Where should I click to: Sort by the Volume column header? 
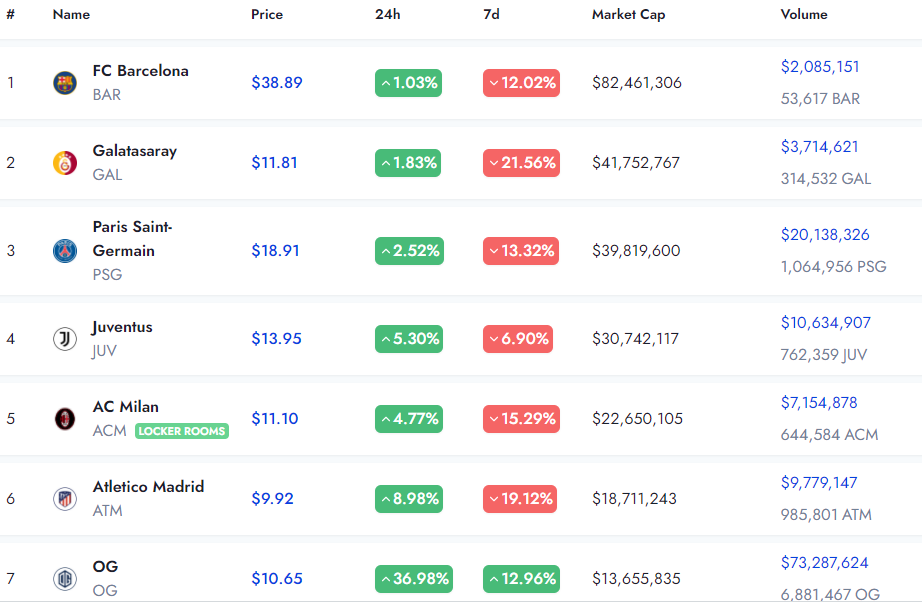tap(804, 15)
